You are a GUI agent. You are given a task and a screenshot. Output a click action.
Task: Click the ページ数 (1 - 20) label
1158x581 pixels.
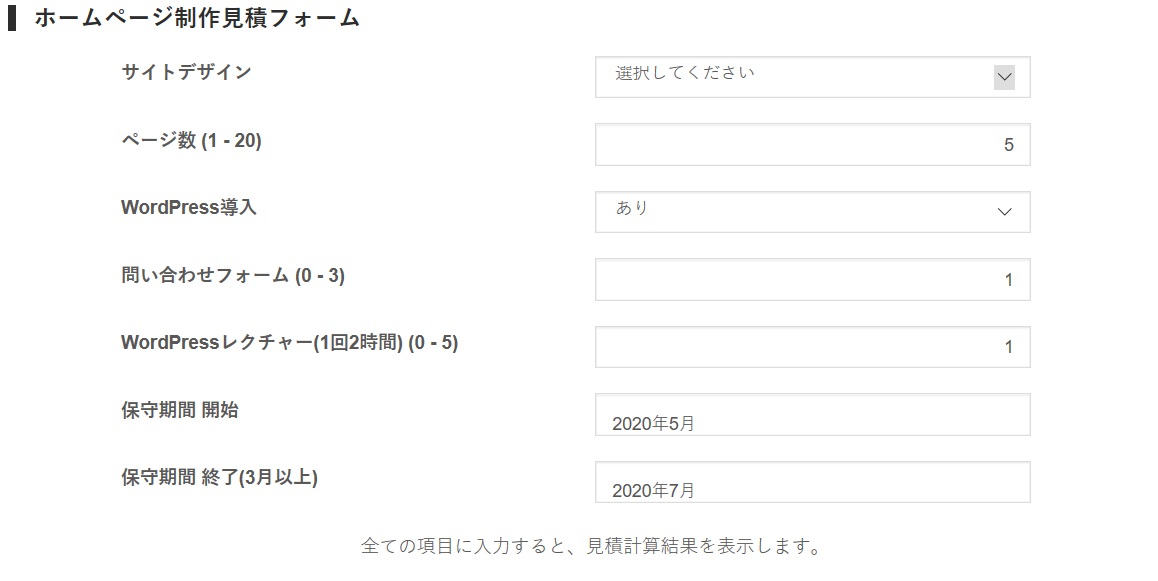[x=191, y=141]
